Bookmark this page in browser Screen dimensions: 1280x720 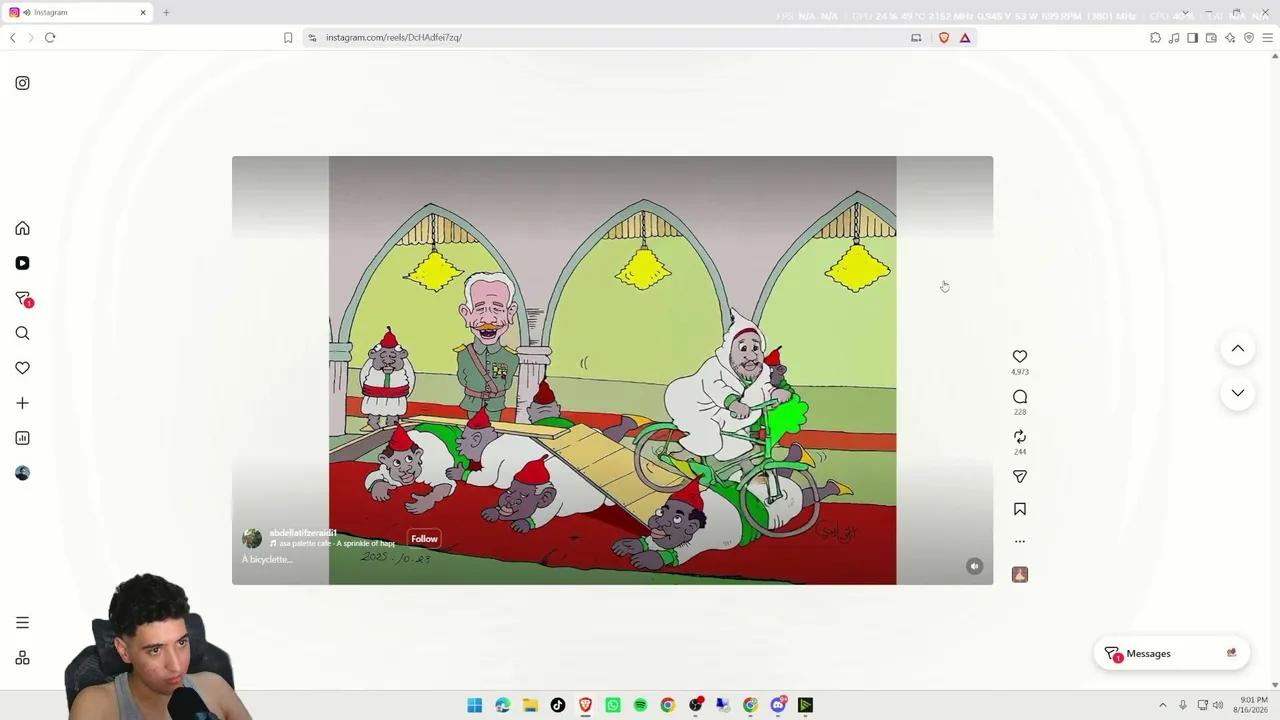288,38
